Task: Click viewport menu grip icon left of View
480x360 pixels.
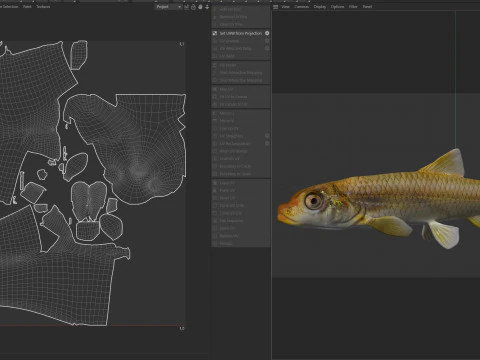Action: [x=276, y=7]
